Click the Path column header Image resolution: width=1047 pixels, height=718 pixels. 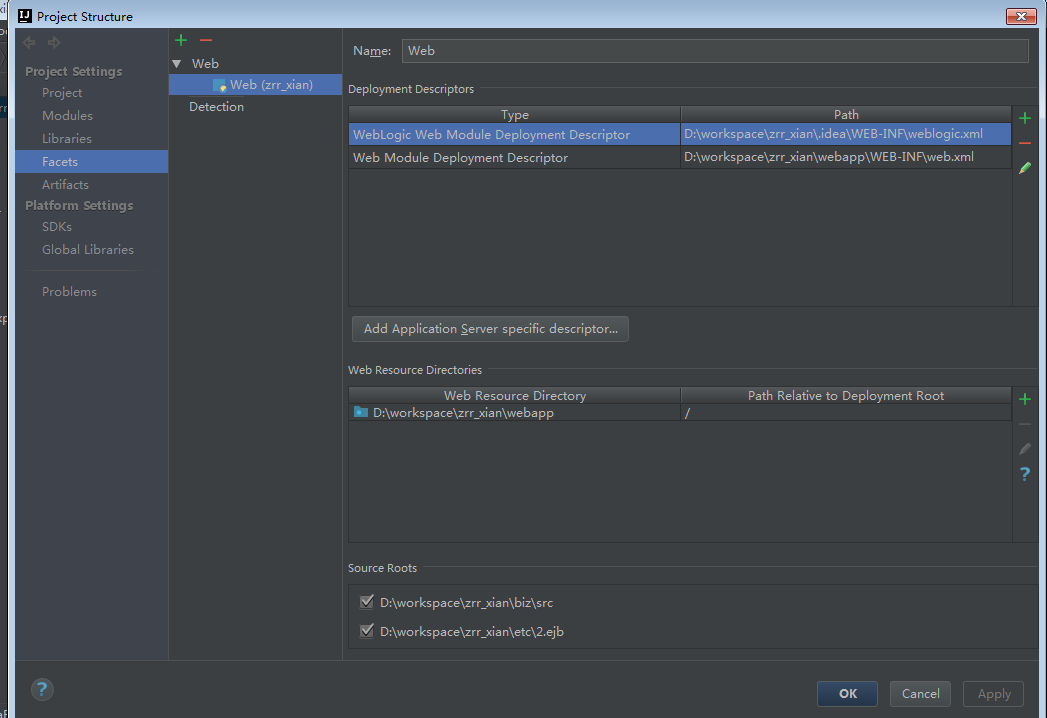point(845,114)
